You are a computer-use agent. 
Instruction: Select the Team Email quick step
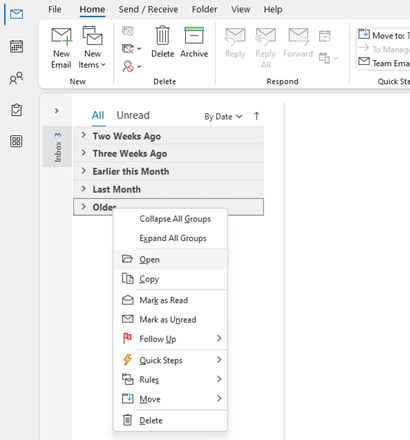click(x=384, y=62)
